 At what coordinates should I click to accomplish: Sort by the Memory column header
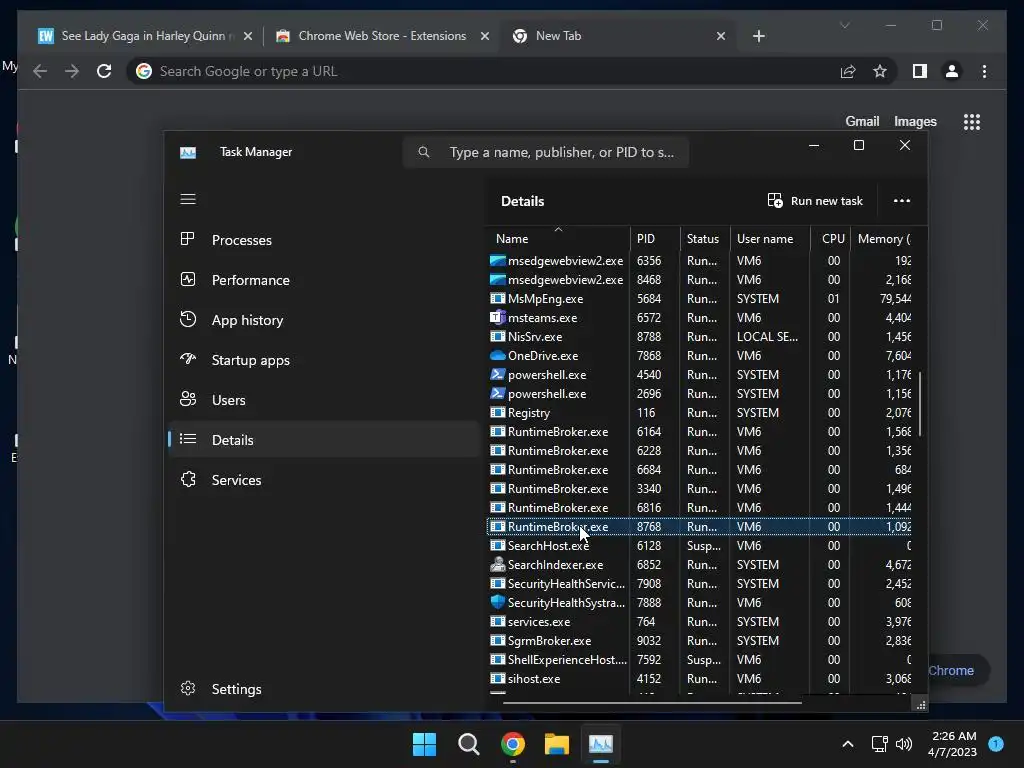884,239
